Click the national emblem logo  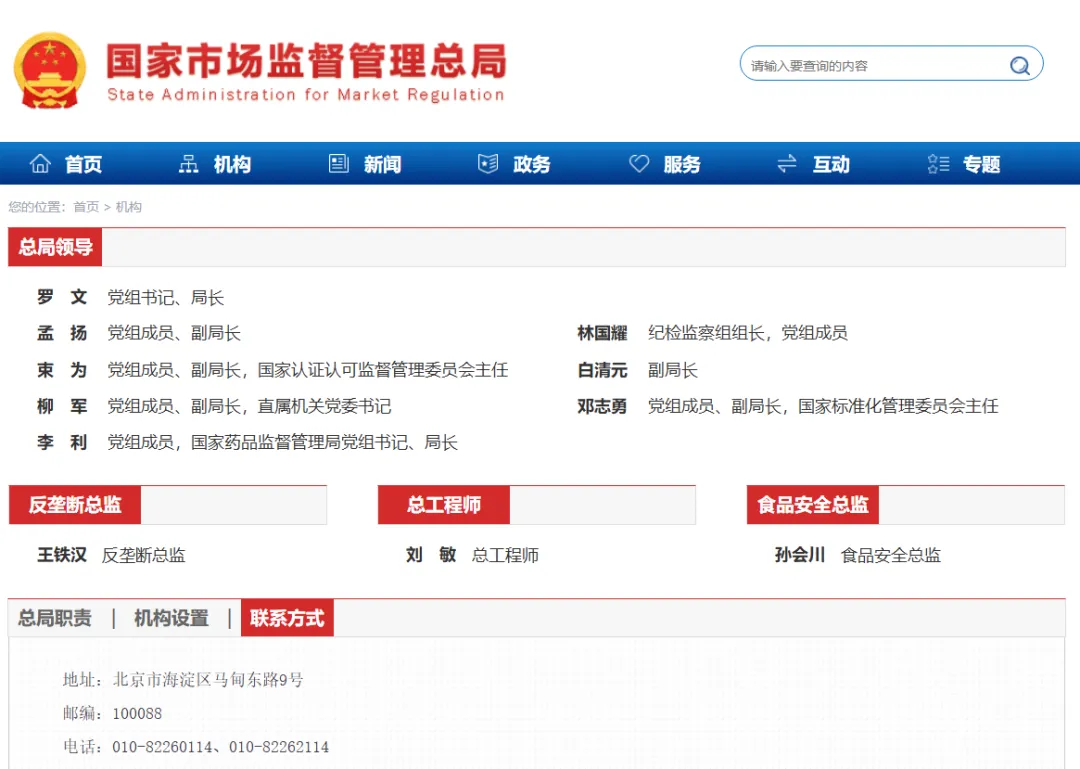pos(49,69)
